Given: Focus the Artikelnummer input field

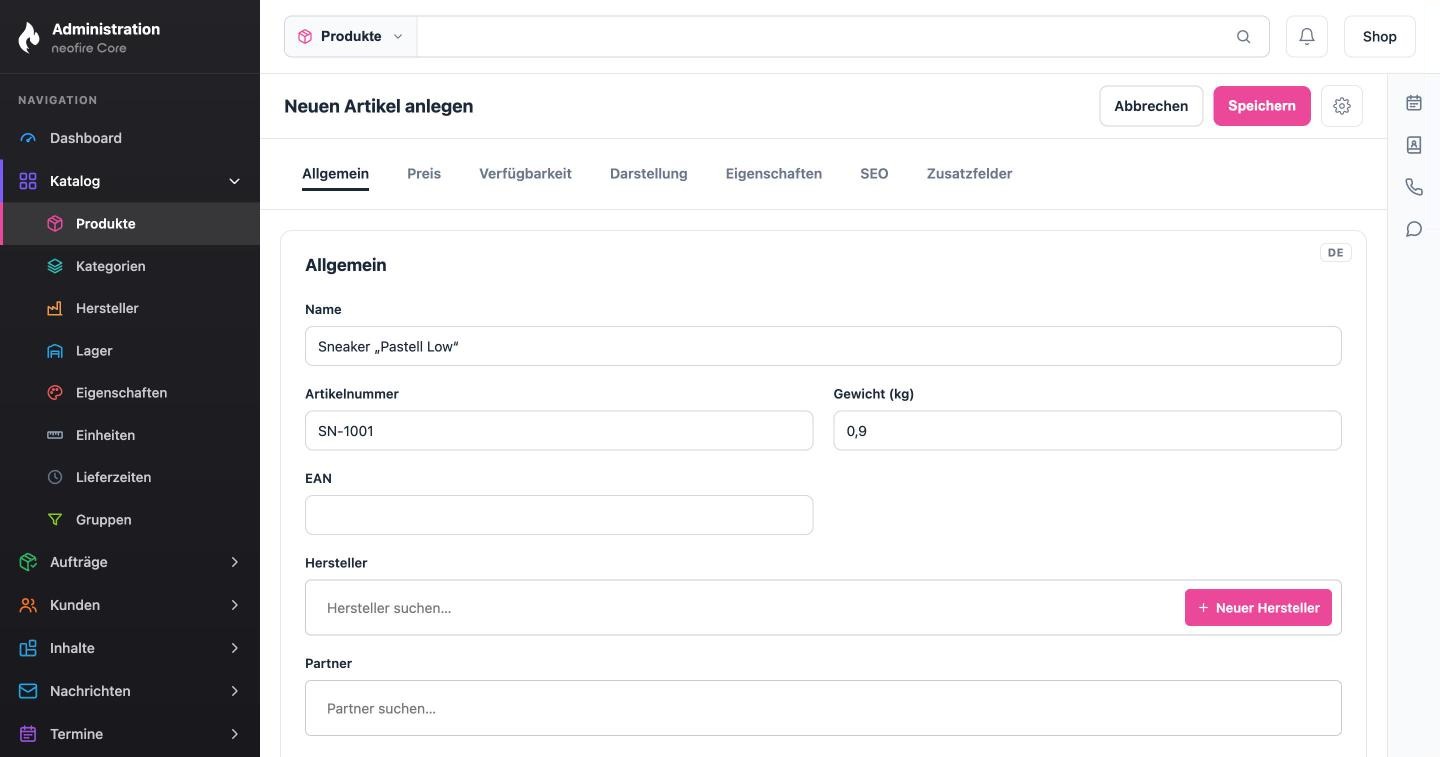Looking at the screenshot, I should click(x=559, y=431).
